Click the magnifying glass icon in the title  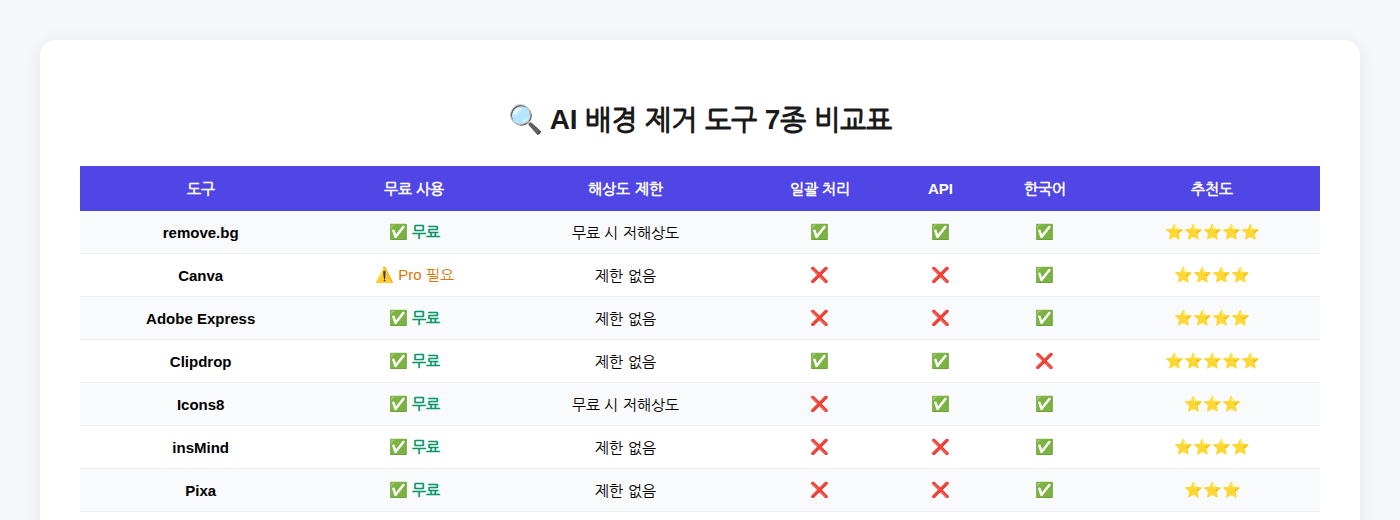coord(525,120)
